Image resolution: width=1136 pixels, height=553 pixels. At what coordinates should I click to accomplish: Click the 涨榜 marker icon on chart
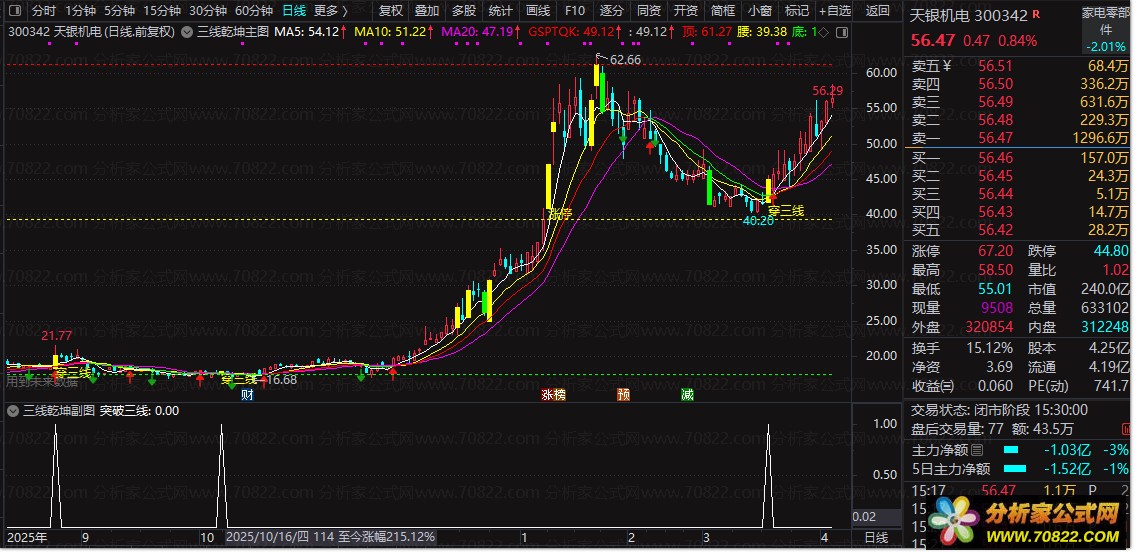(553, 395)
